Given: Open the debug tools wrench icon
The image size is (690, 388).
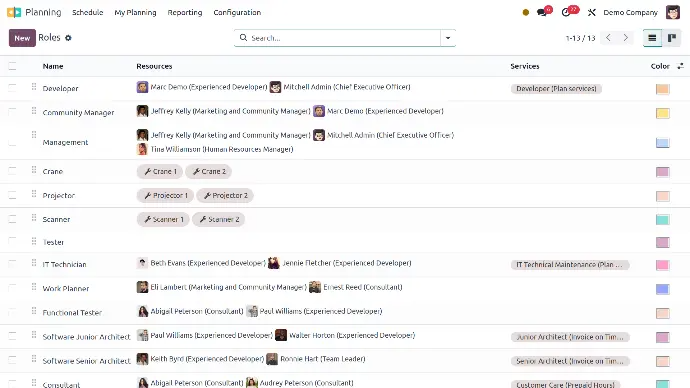Looking at the screenshot, I should (x=591, y=12).
